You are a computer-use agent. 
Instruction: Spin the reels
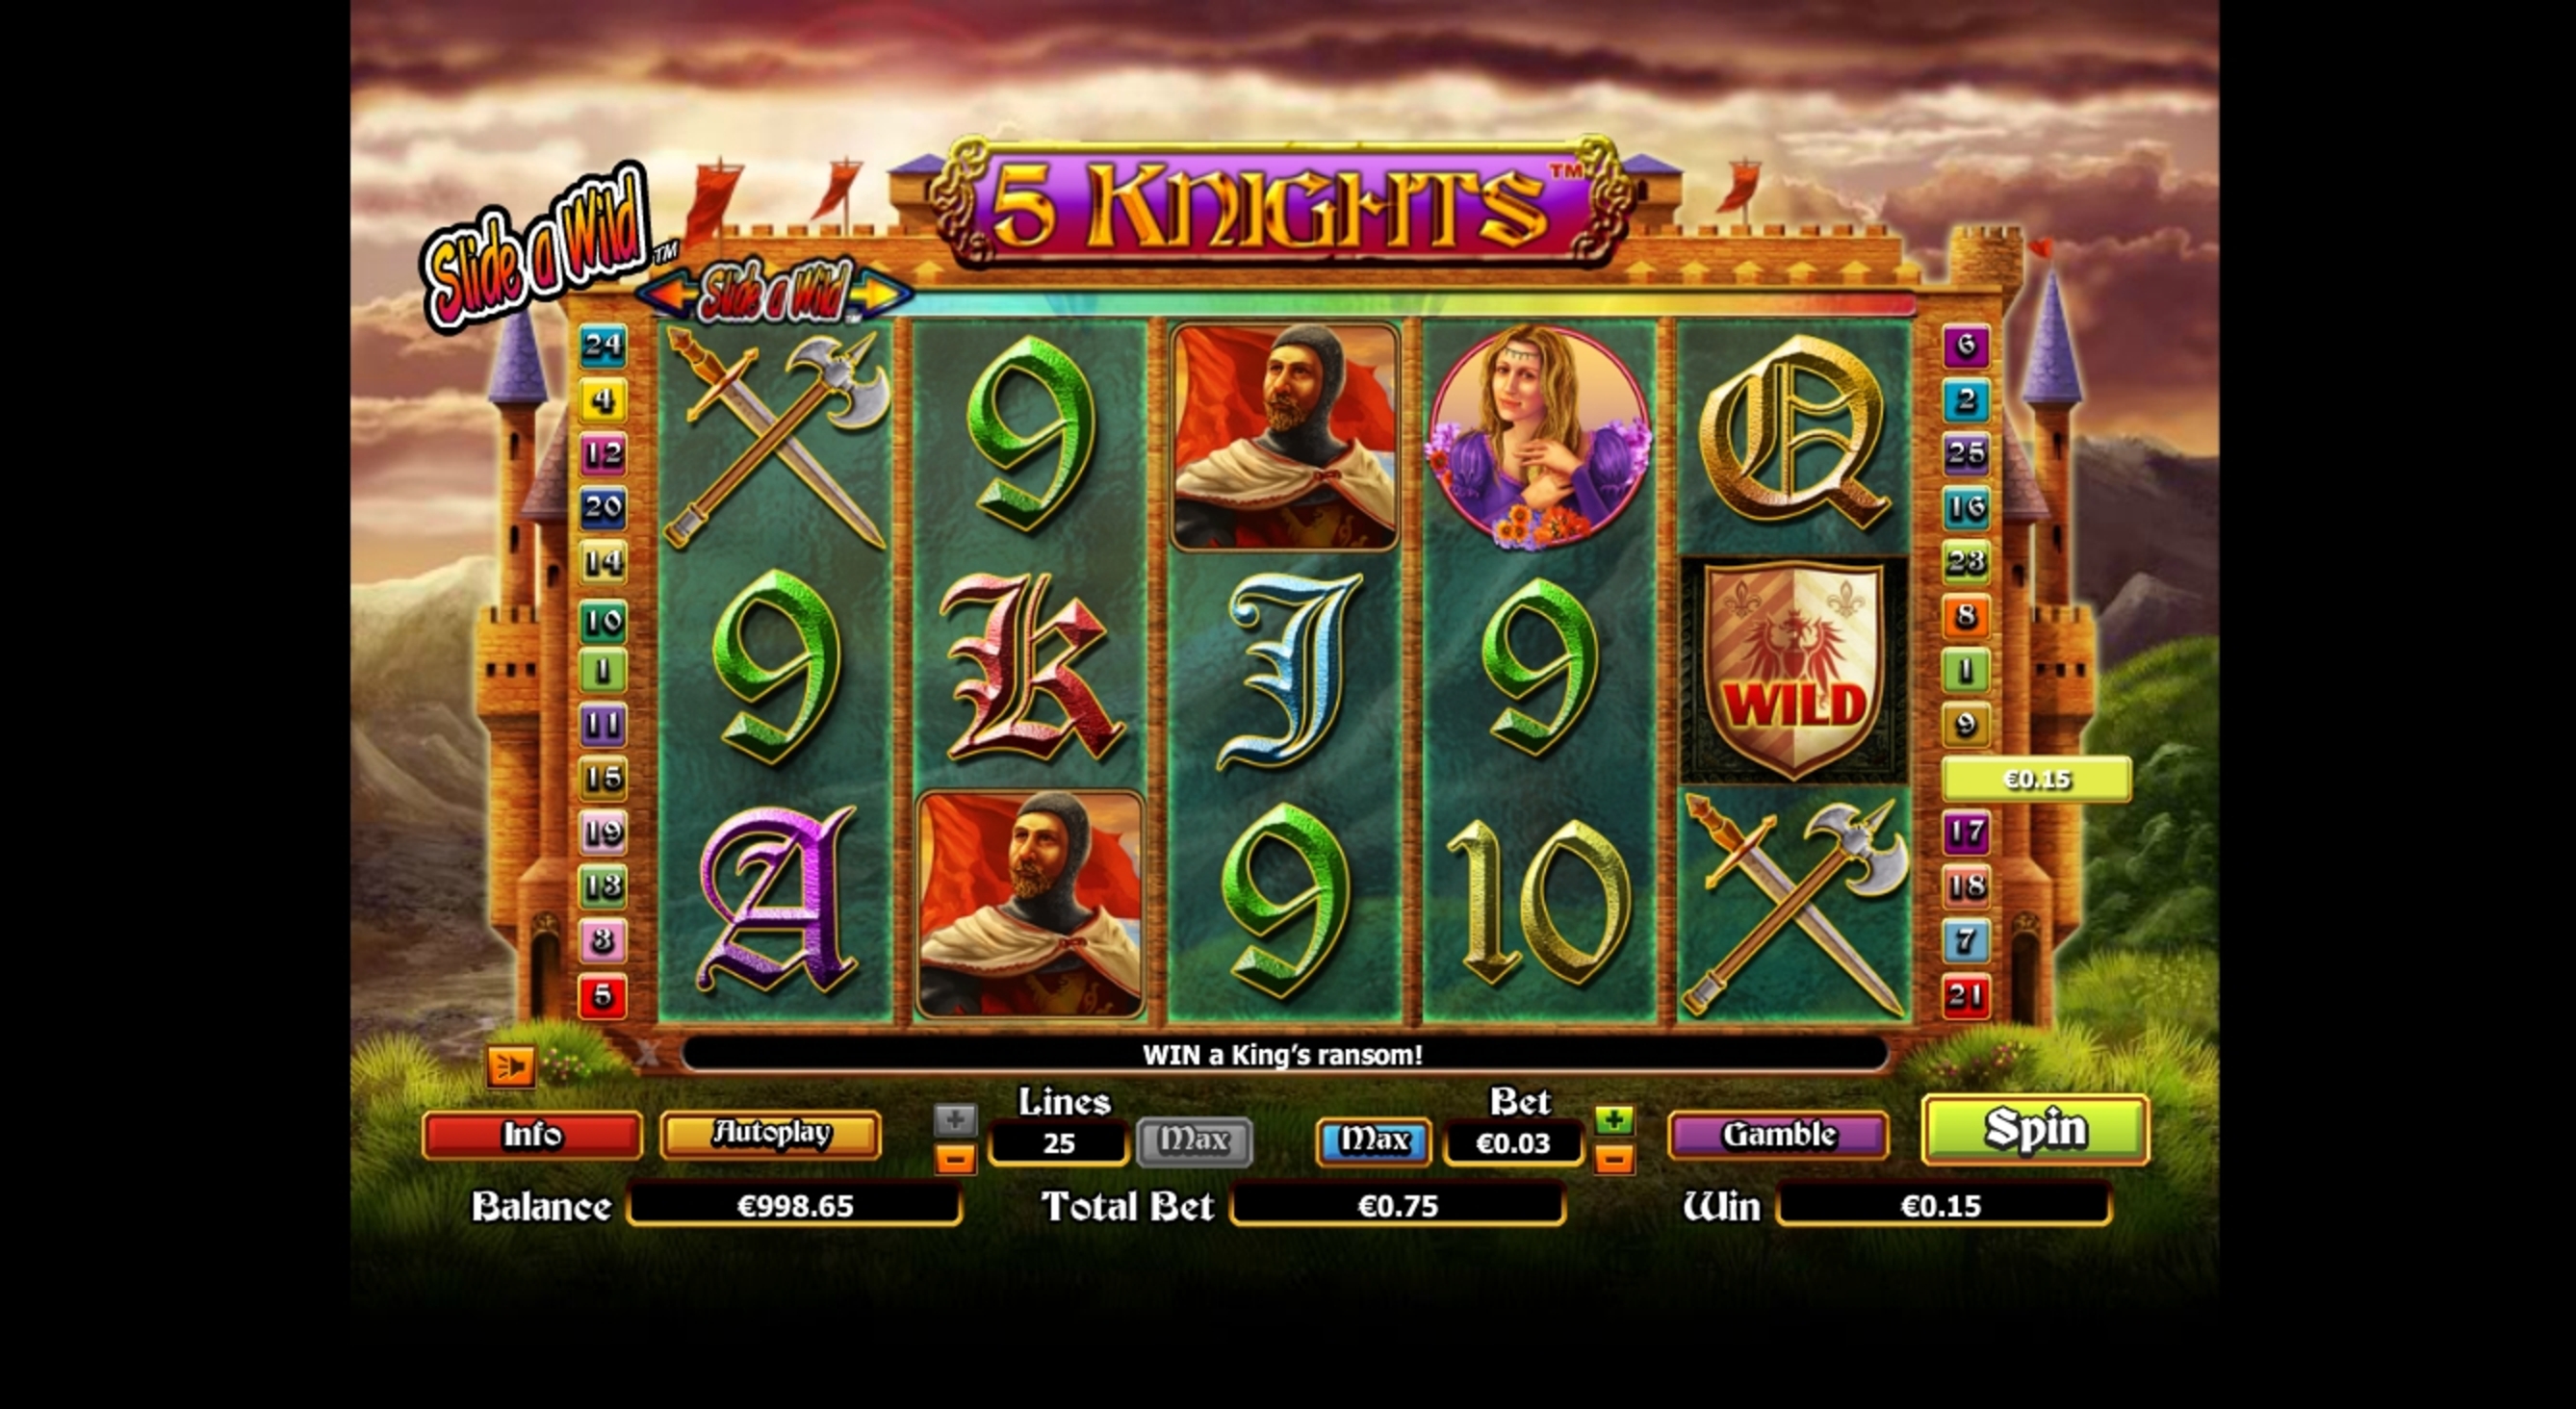coord(2035,1130)
